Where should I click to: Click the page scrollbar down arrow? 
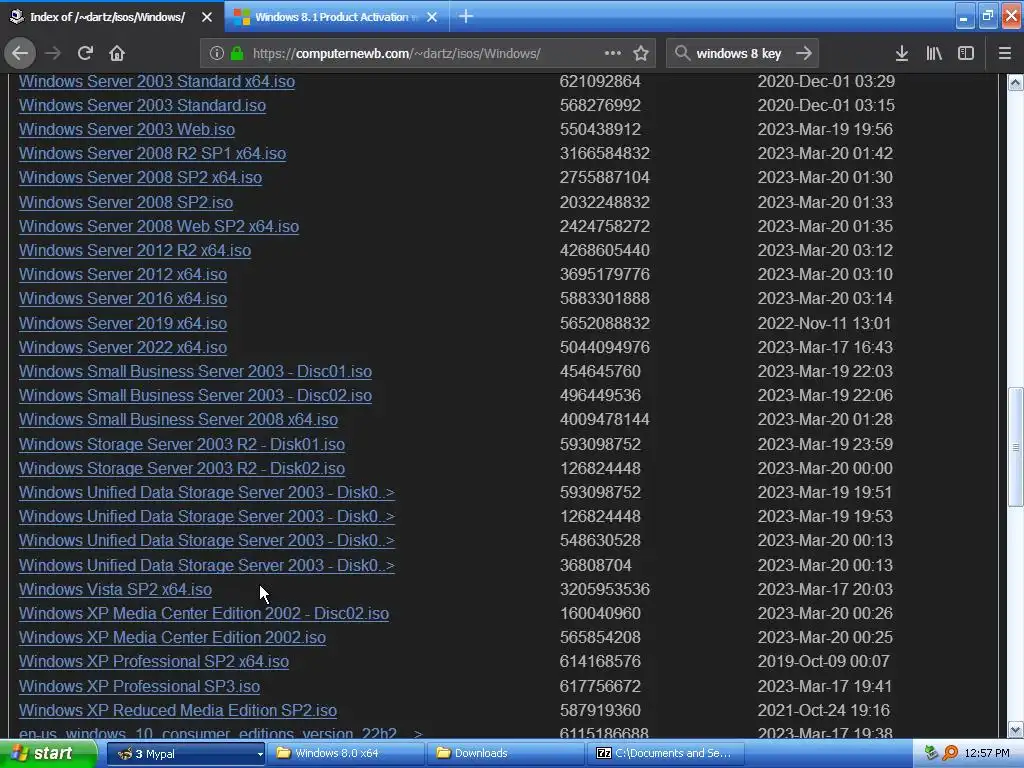(x=1016, y=729)
